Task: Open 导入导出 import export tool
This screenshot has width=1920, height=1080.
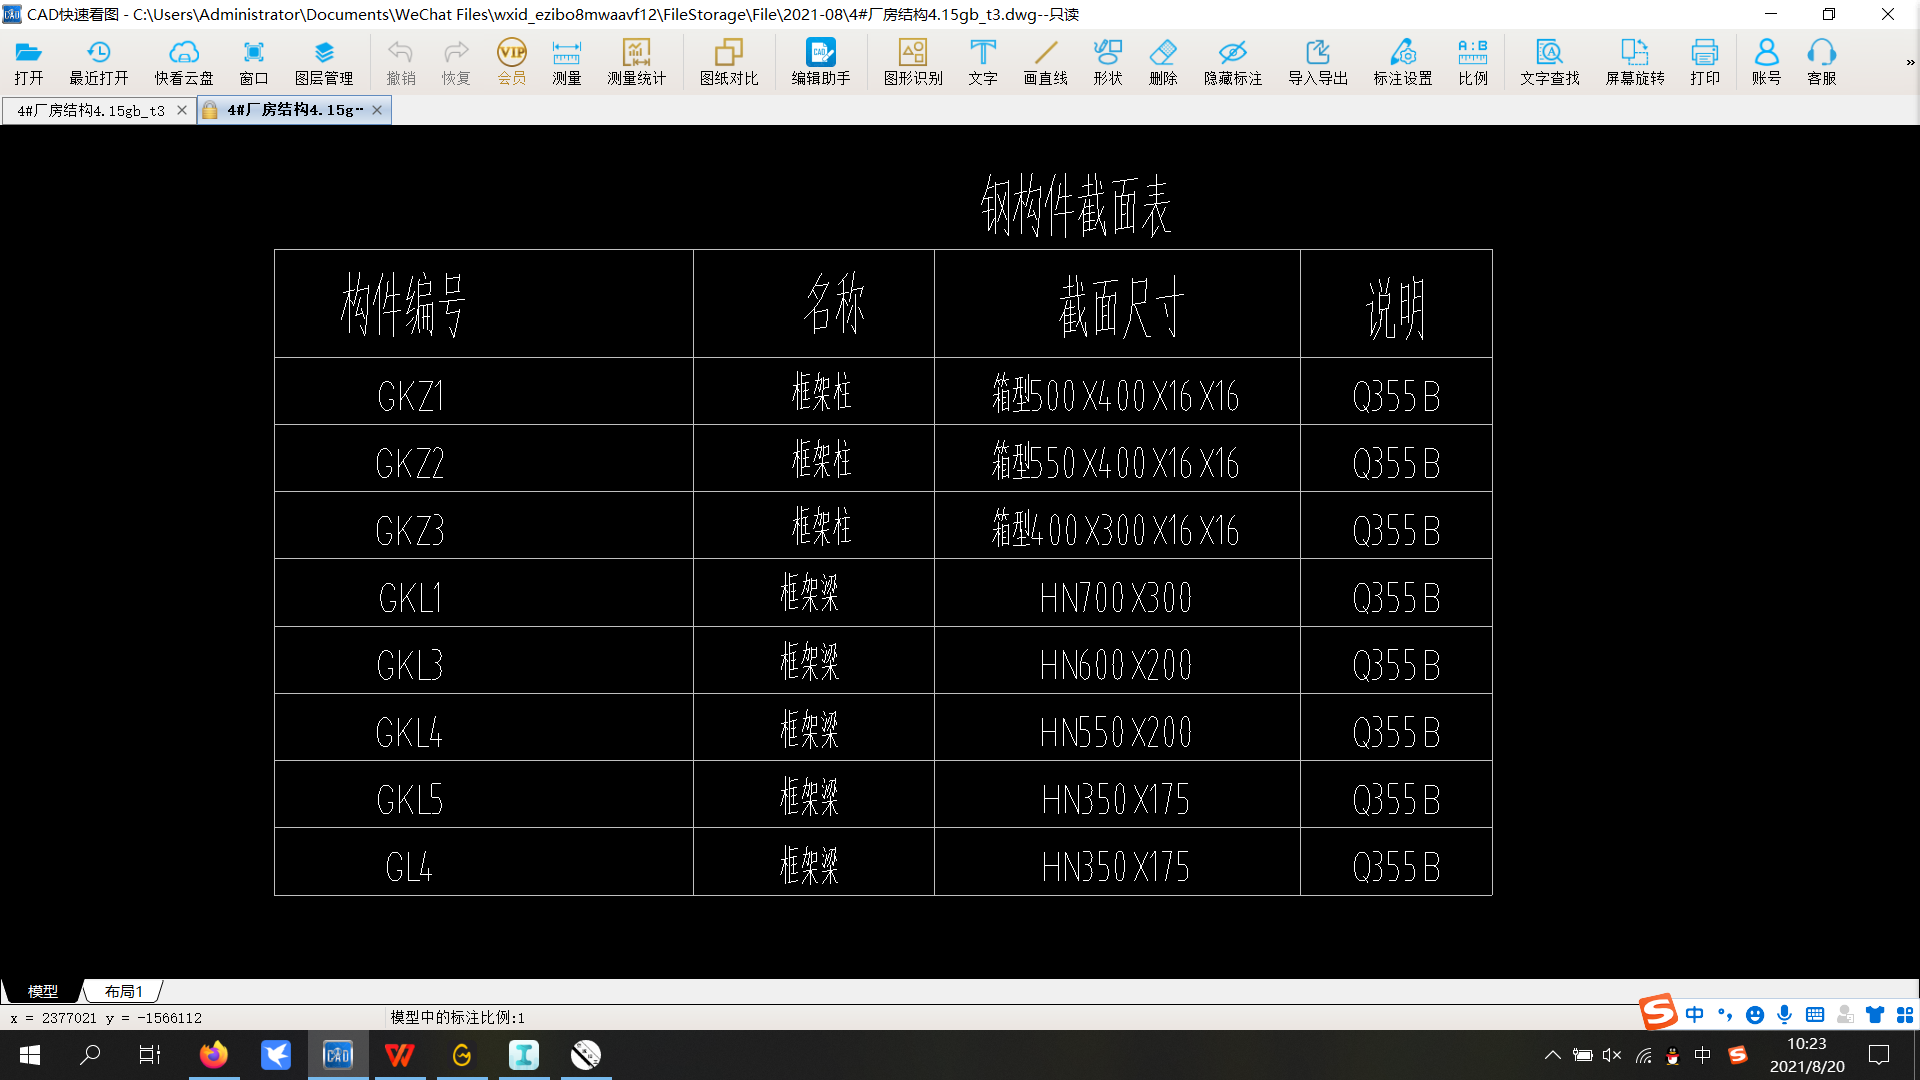Action: click(x=1317, y=62)
